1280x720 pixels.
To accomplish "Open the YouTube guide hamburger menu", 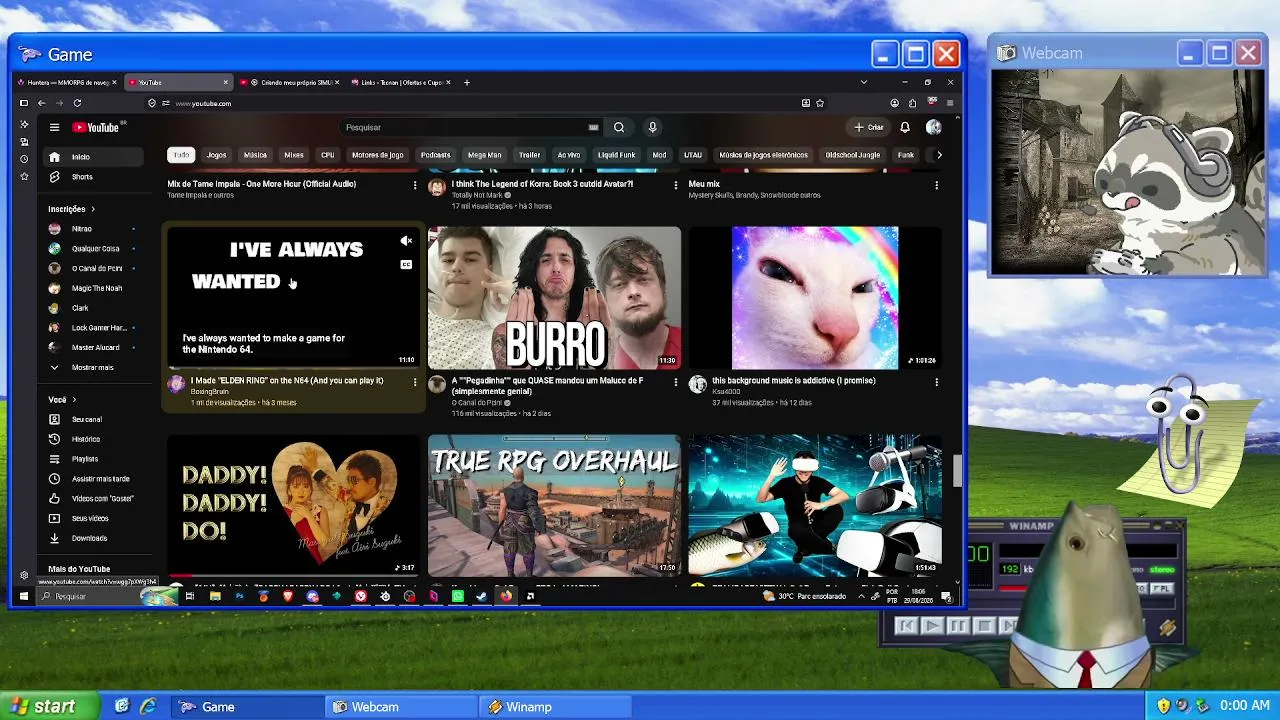I will click(x=54, y=127).
